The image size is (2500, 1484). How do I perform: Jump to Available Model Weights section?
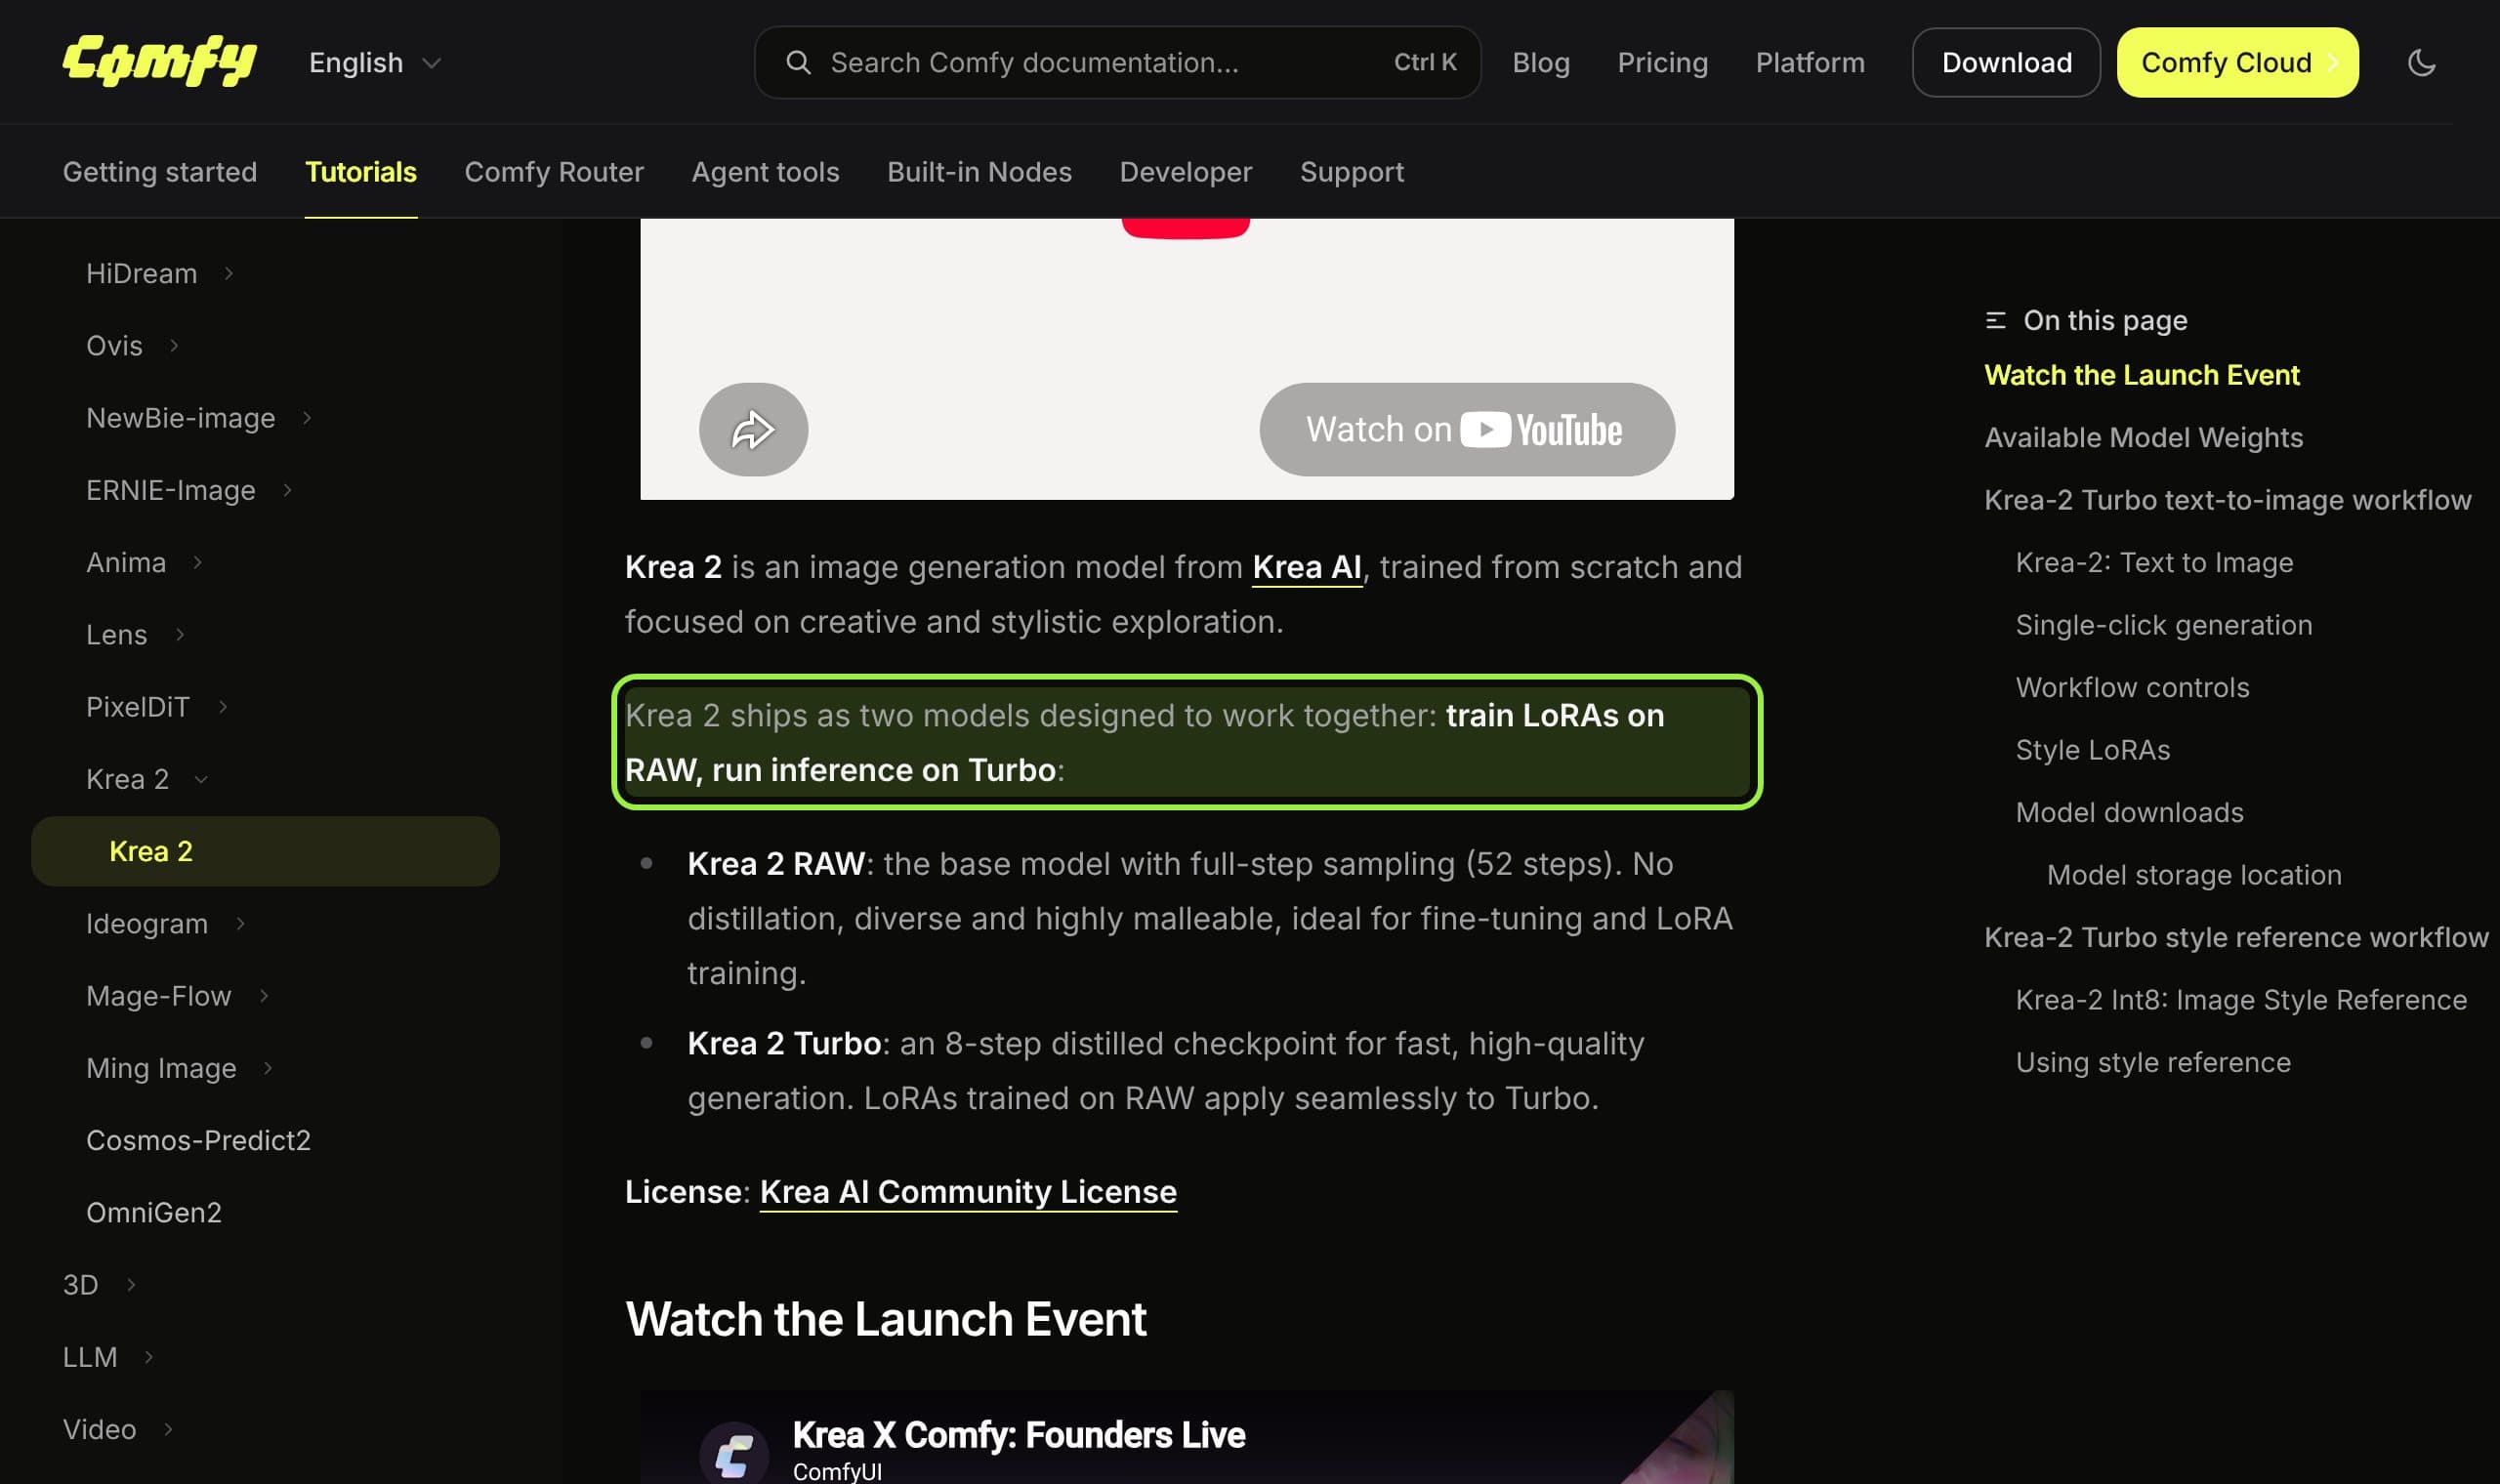click(x=2143, y=437)
